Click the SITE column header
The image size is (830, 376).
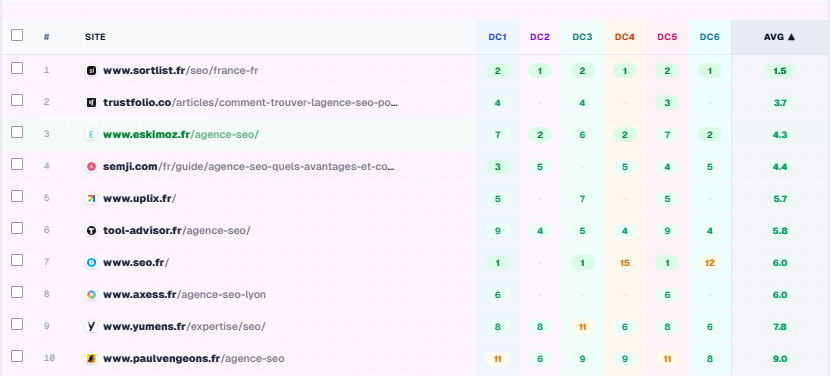(95, 37)
